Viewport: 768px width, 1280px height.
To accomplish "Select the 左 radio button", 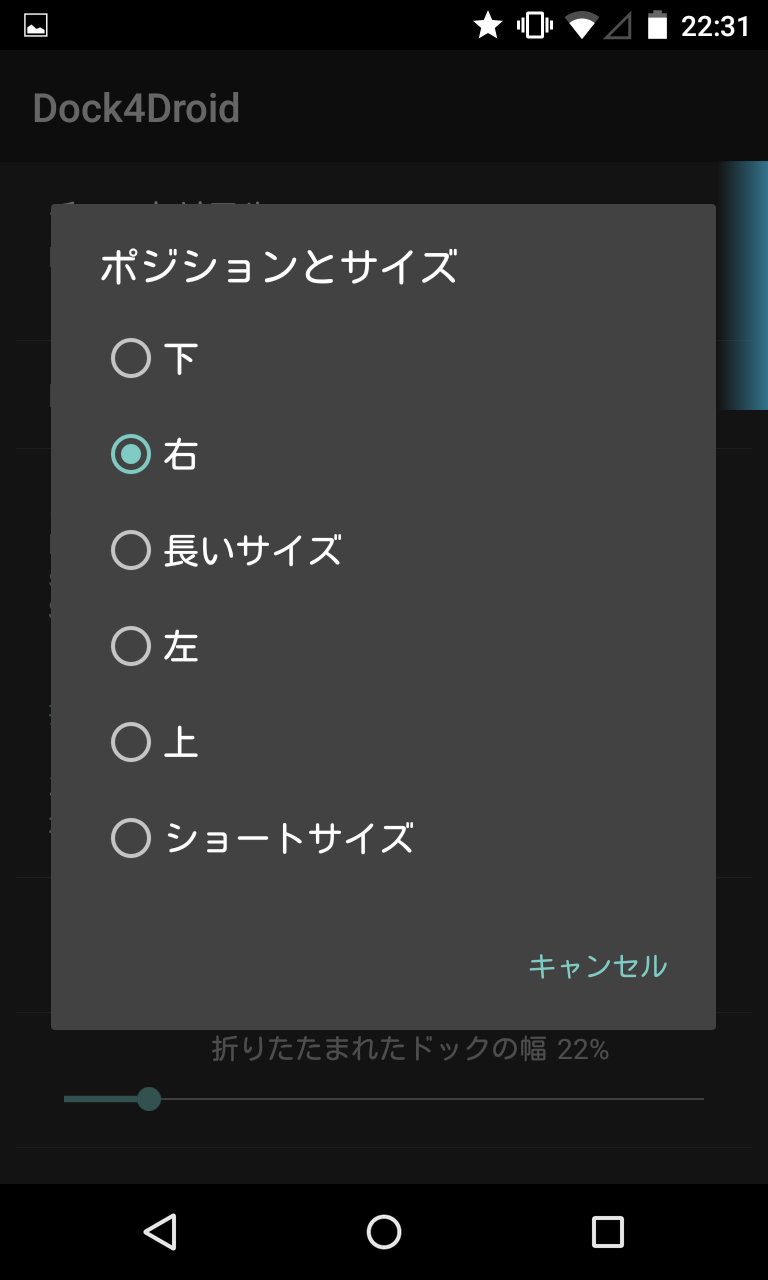I will [x=131, y=646].
